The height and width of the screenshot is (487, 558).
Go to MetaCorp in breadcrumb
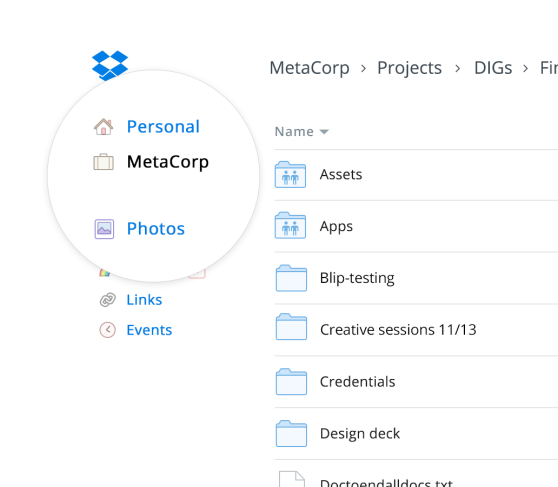click(x=310, y=68)
